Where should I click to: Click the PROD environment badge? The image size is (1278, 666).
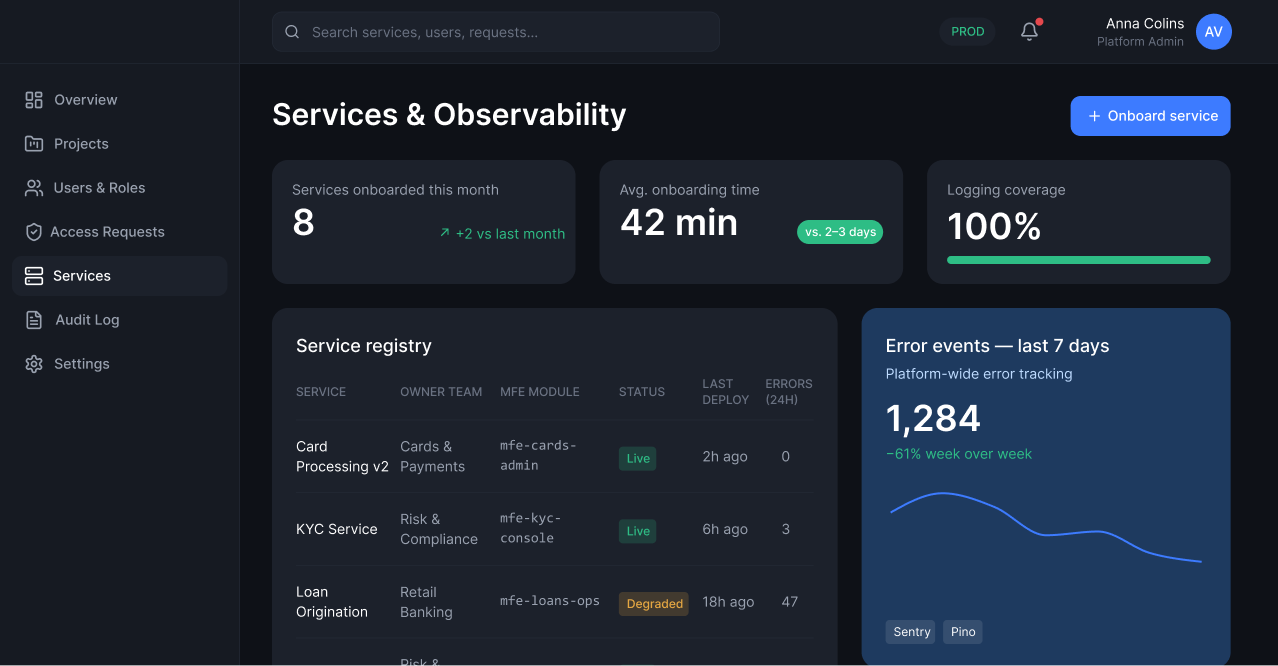coord(967,32)
